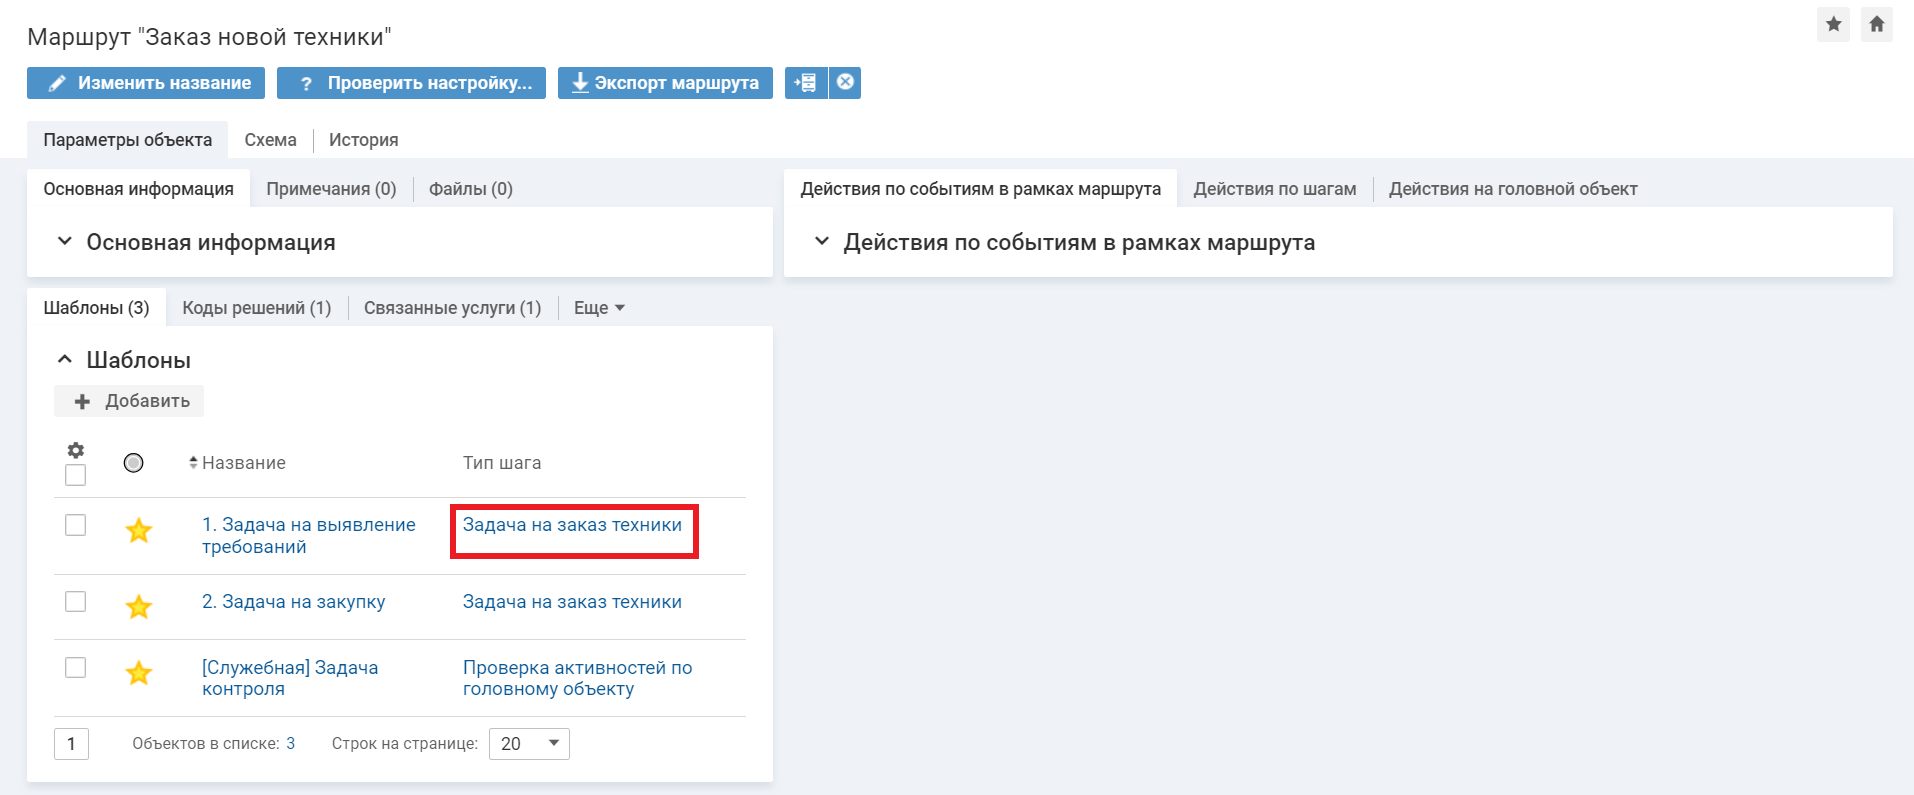Click star icon for Задача на закупку row
The image size is (1914, 795).
click(x=139, y=606)
